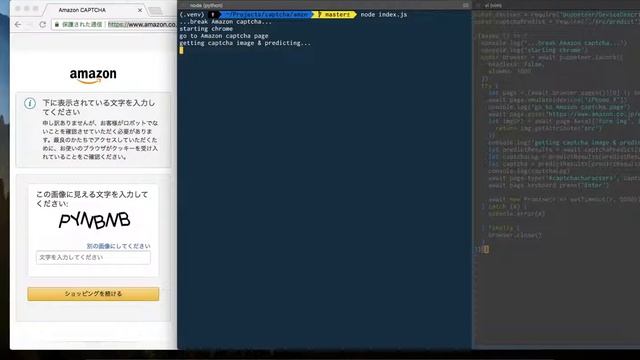Click the blue project path prompt segment
This screenshot has width=640, height=360.
point(268,15)
